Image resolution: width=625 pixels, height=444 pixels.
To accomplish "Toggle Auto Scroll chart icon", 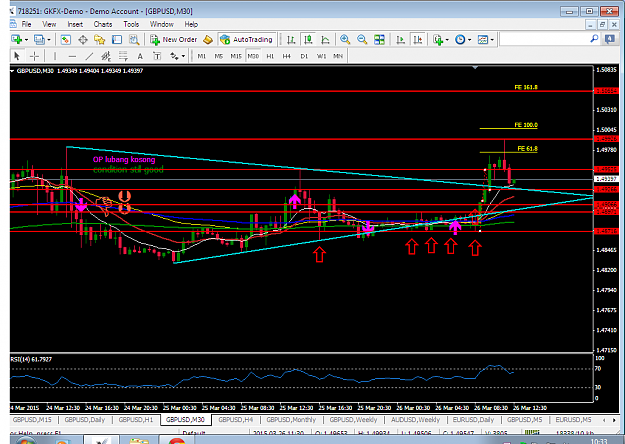I will coord(400,39).
